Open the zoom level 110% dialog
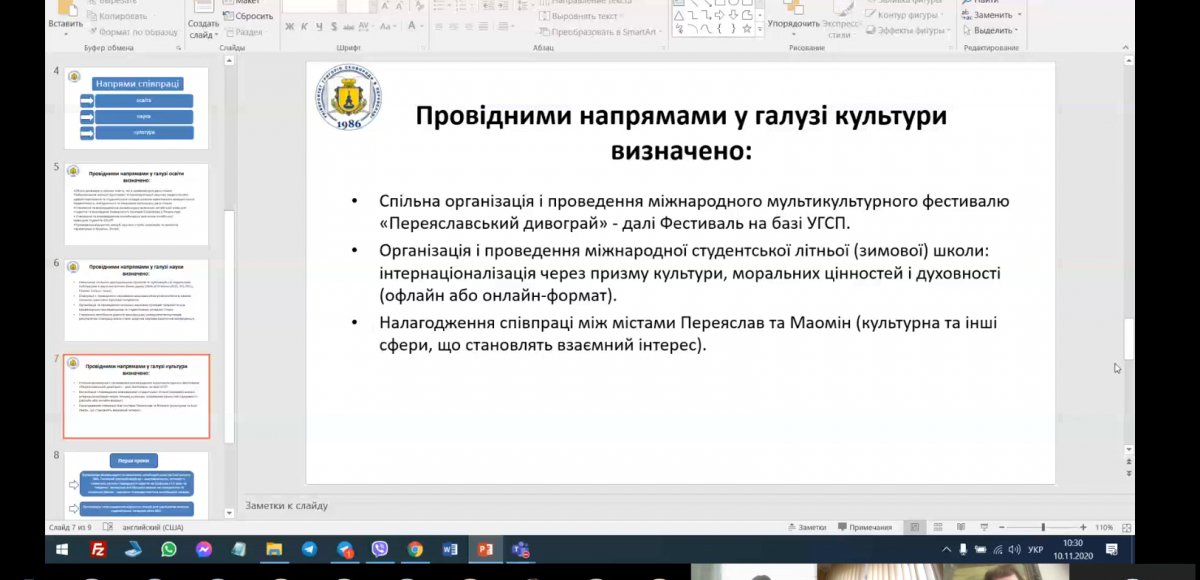 (1104, 527)
